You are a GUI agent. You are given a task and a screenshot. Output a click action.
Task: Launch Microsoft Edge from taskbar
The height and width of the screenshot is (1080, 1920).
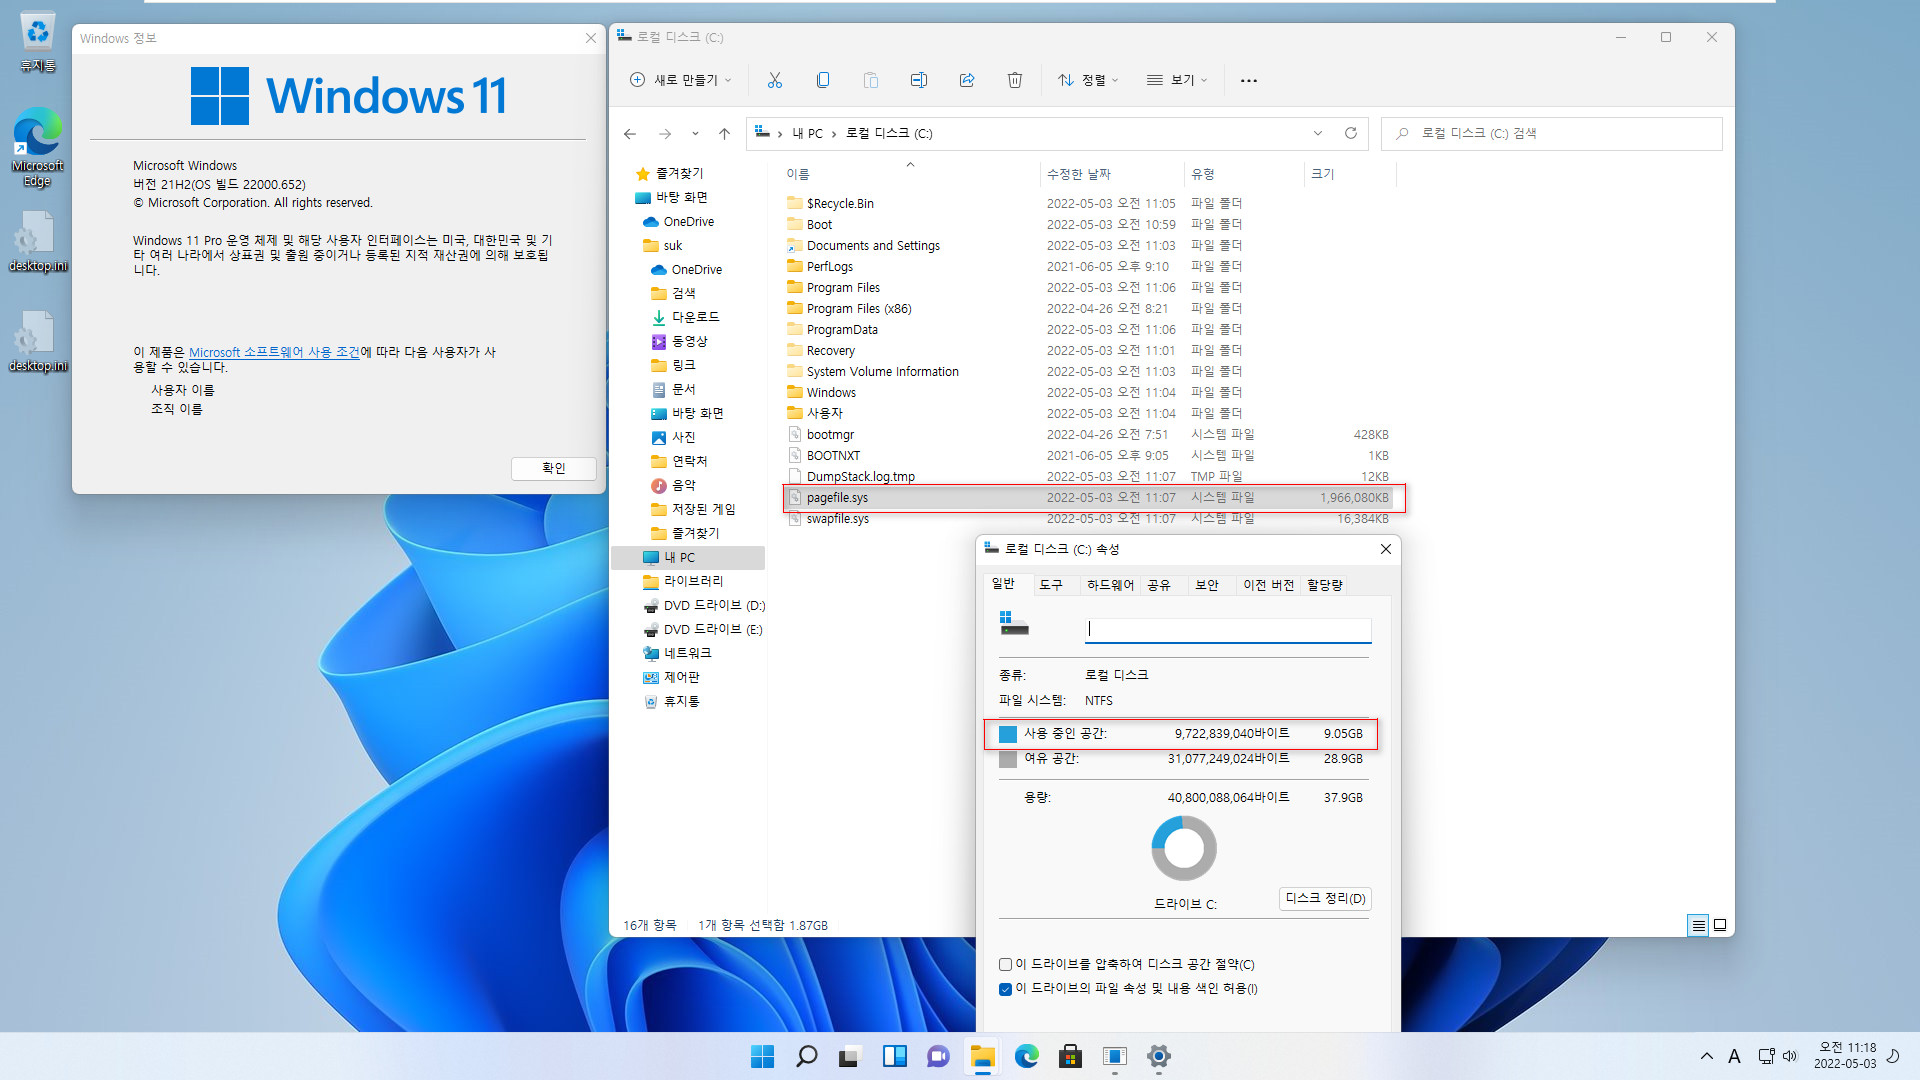[1026, 1056]
